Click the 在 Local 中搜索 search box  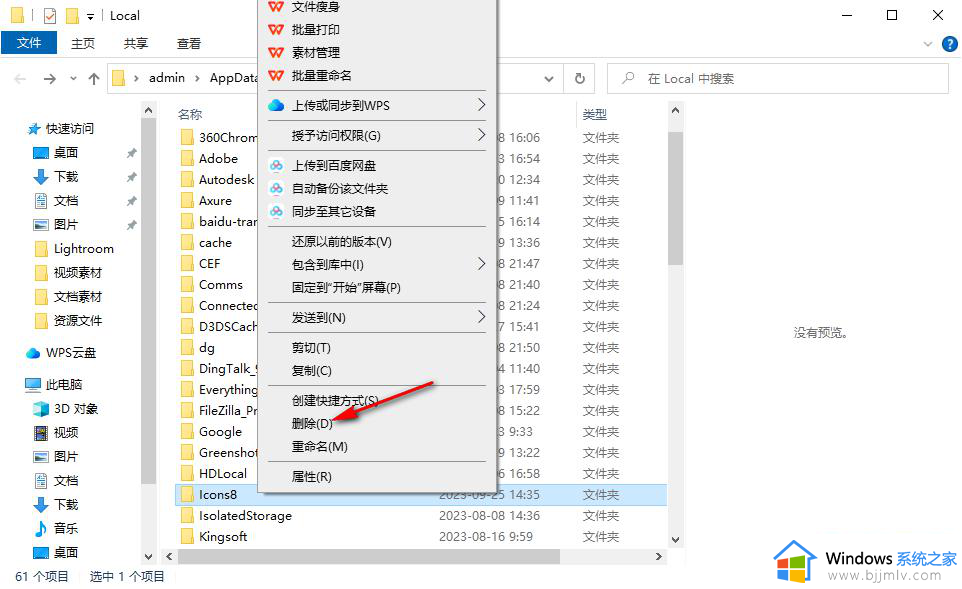click(777, 79)
